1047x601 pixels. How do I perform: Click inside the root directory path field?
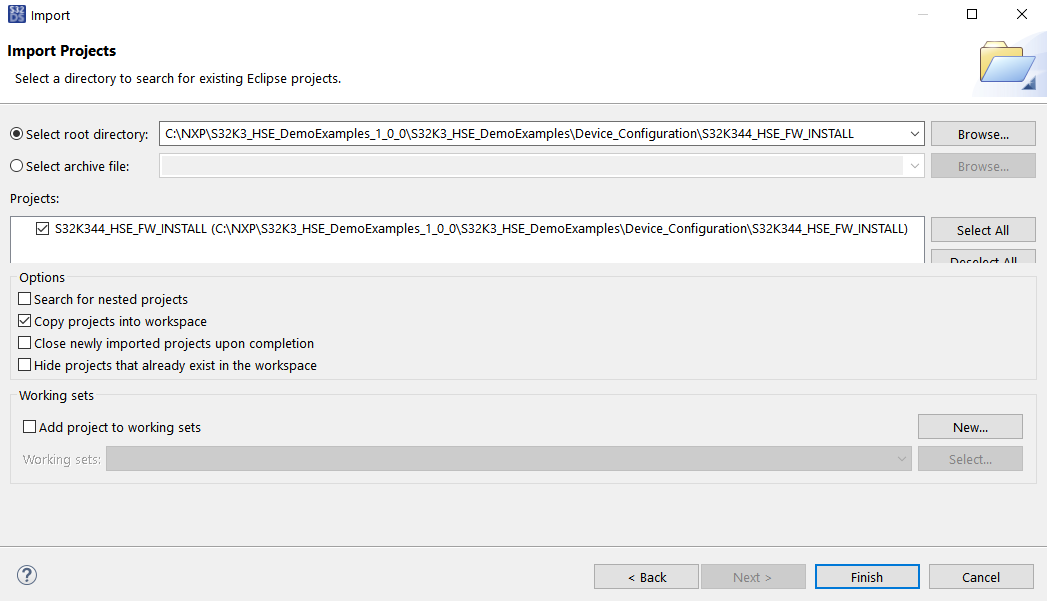530,134
